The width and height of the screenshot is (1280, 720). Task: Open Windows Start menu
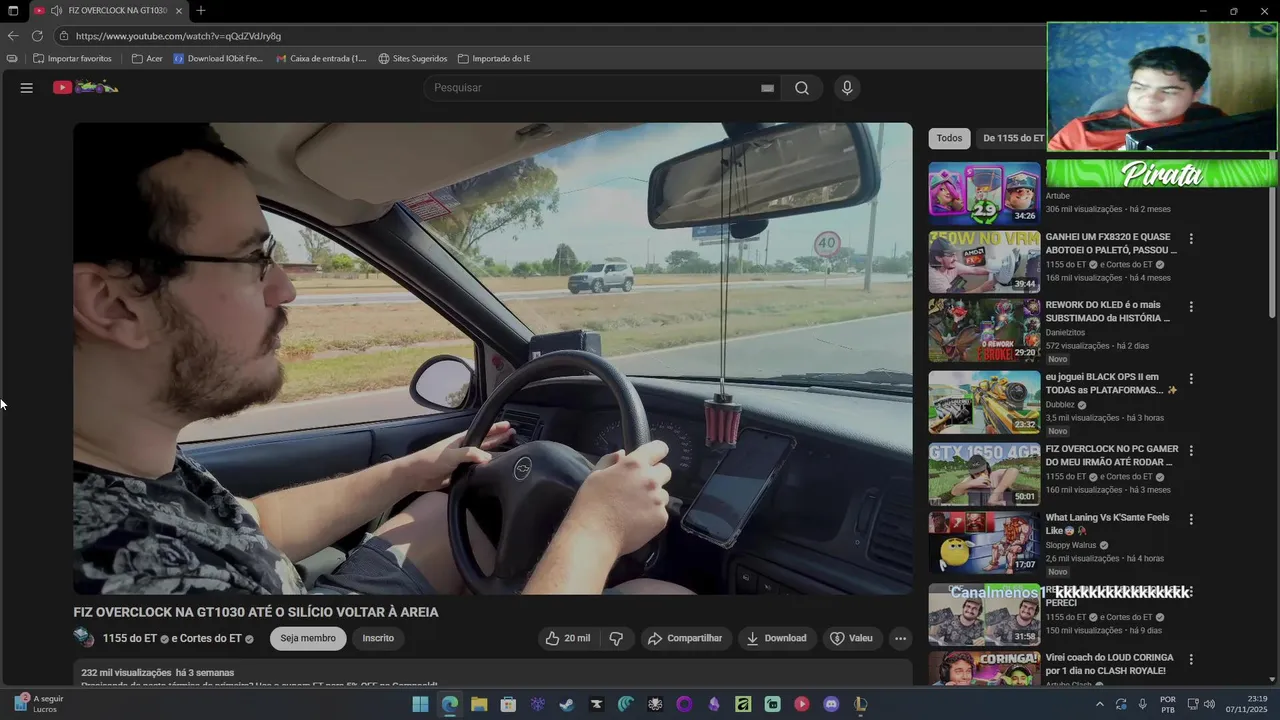click(x=420, y=704)
